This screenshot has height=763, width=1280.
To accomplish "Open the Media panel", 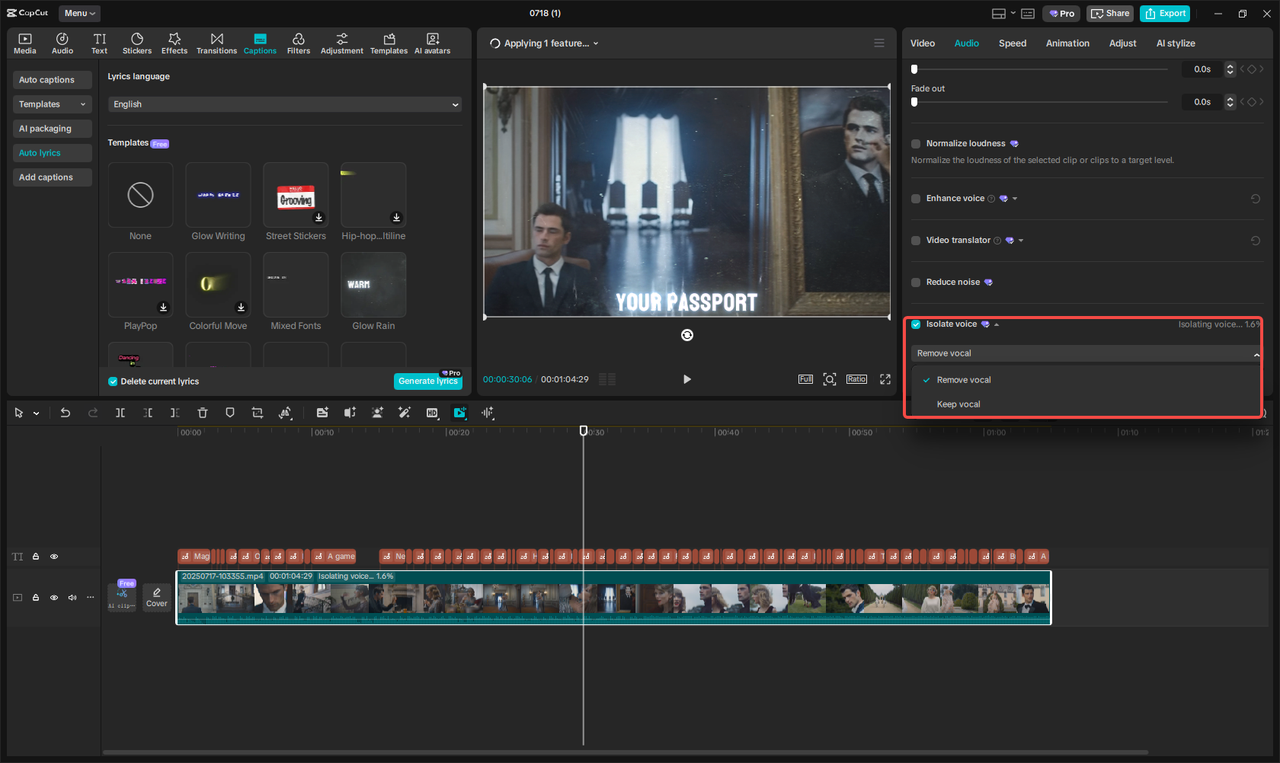I will coord(25,43).
